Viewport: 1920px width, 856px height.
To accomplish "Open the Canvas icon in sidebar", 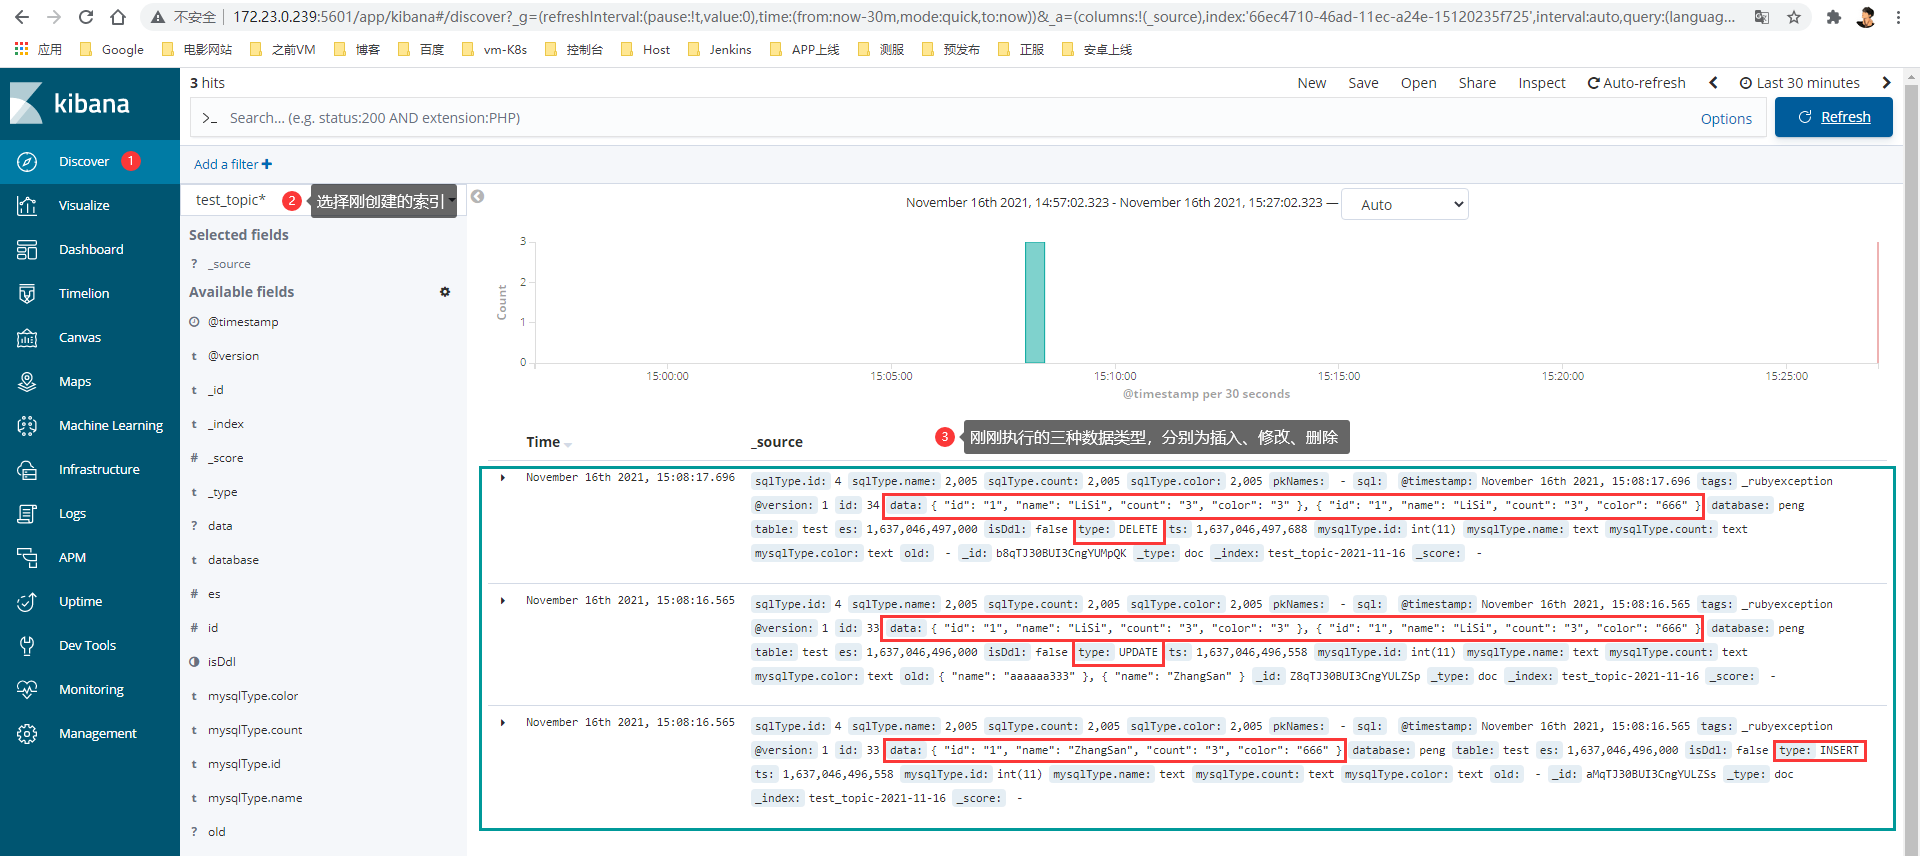I will coord(27,338).
